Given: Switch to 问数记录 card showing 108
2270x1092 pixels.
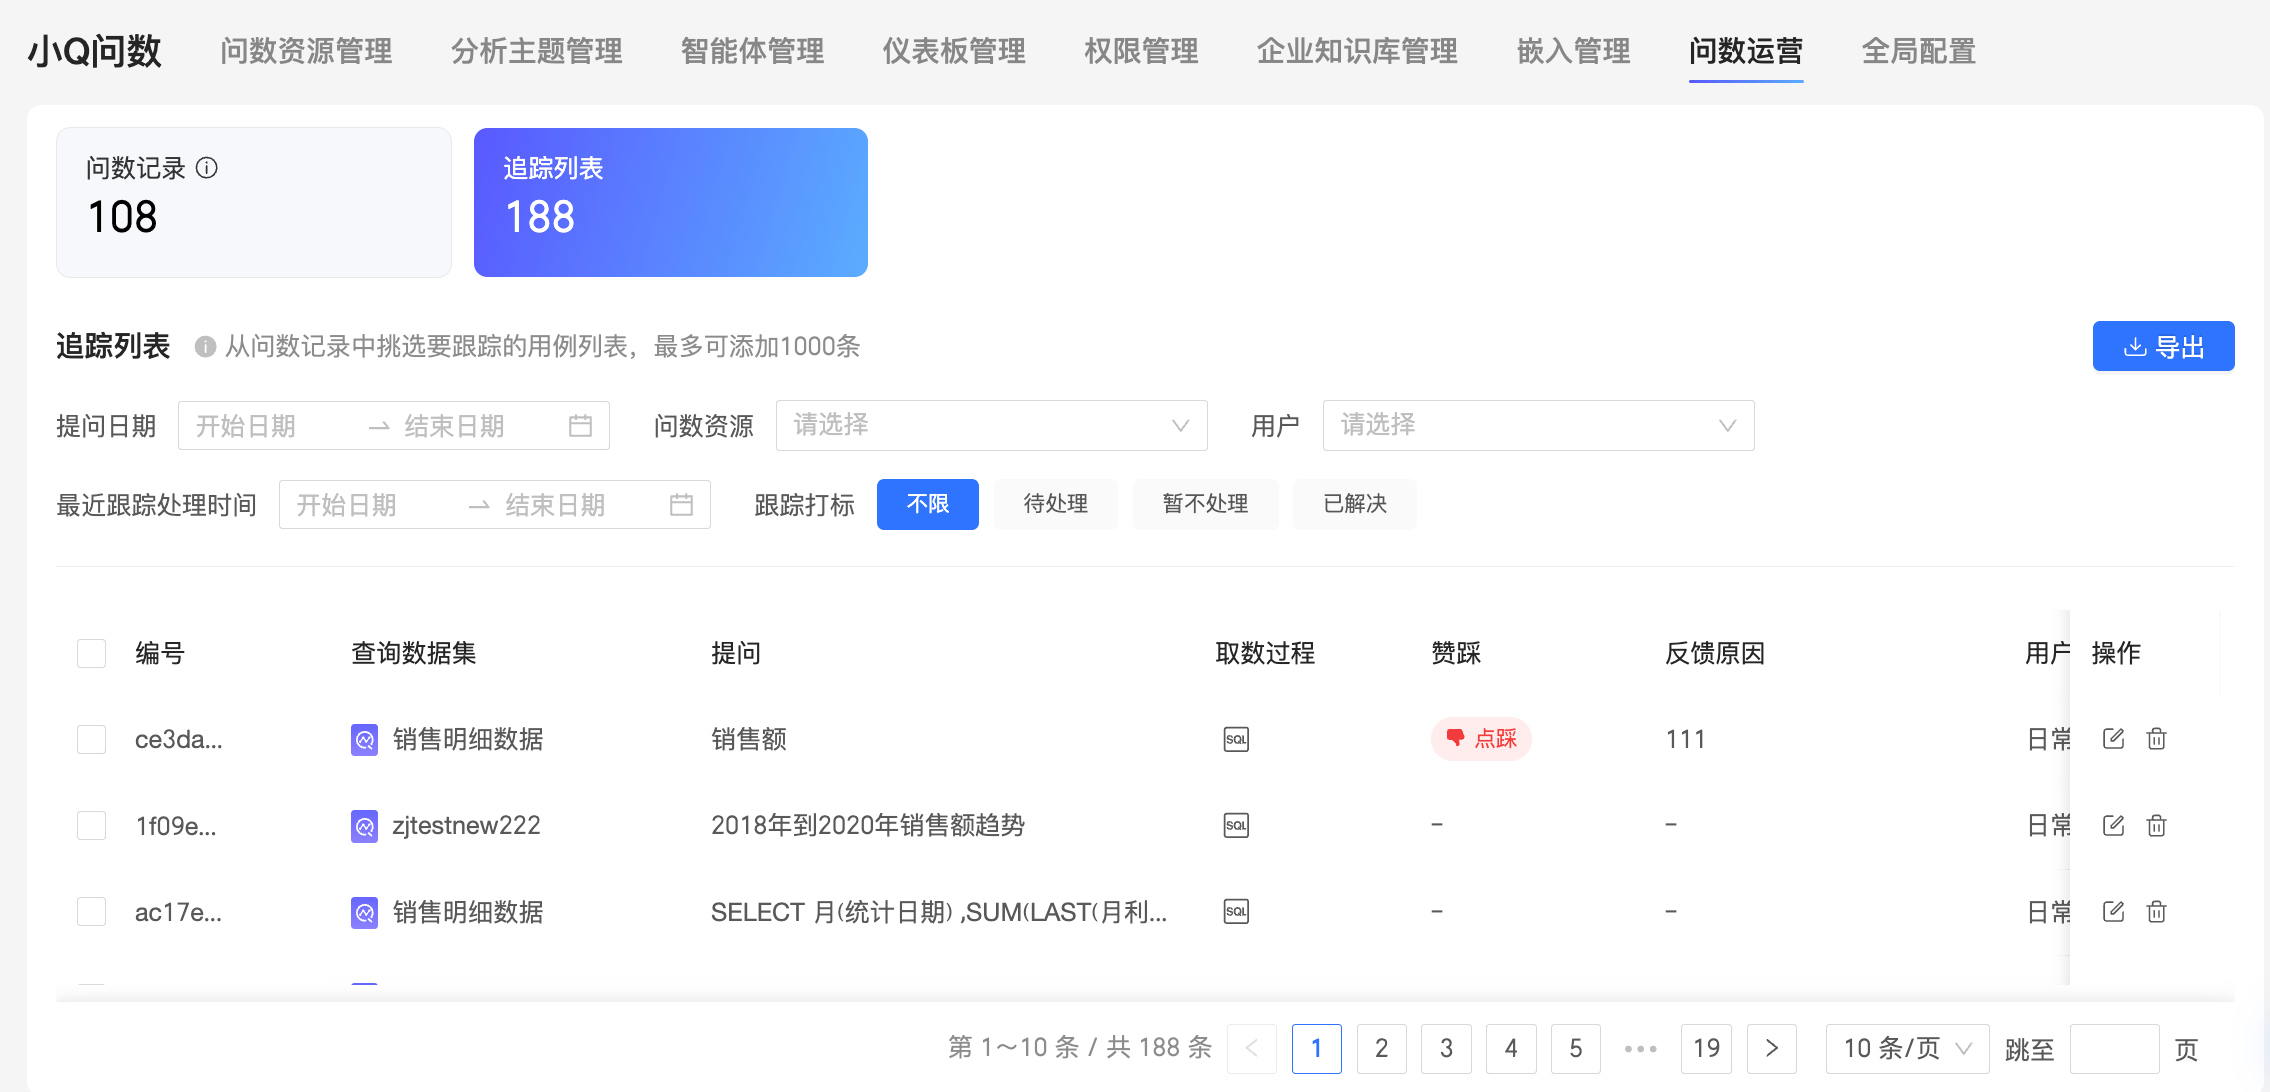Looking at the screenshot, I should [x=254, y=202].
